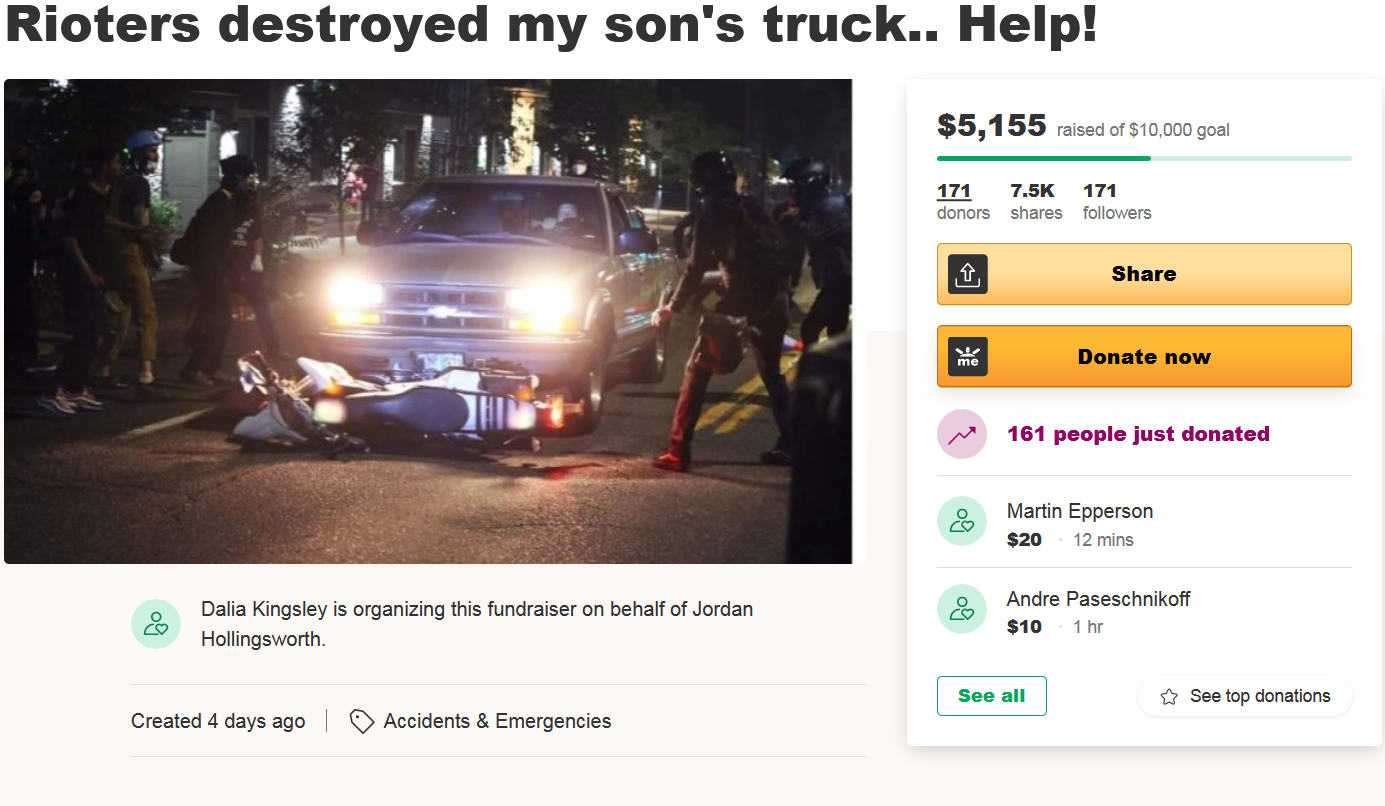Click the Andre Paseschnikoff donor name
This screenshot has width=1385, height=806.
1098,599
